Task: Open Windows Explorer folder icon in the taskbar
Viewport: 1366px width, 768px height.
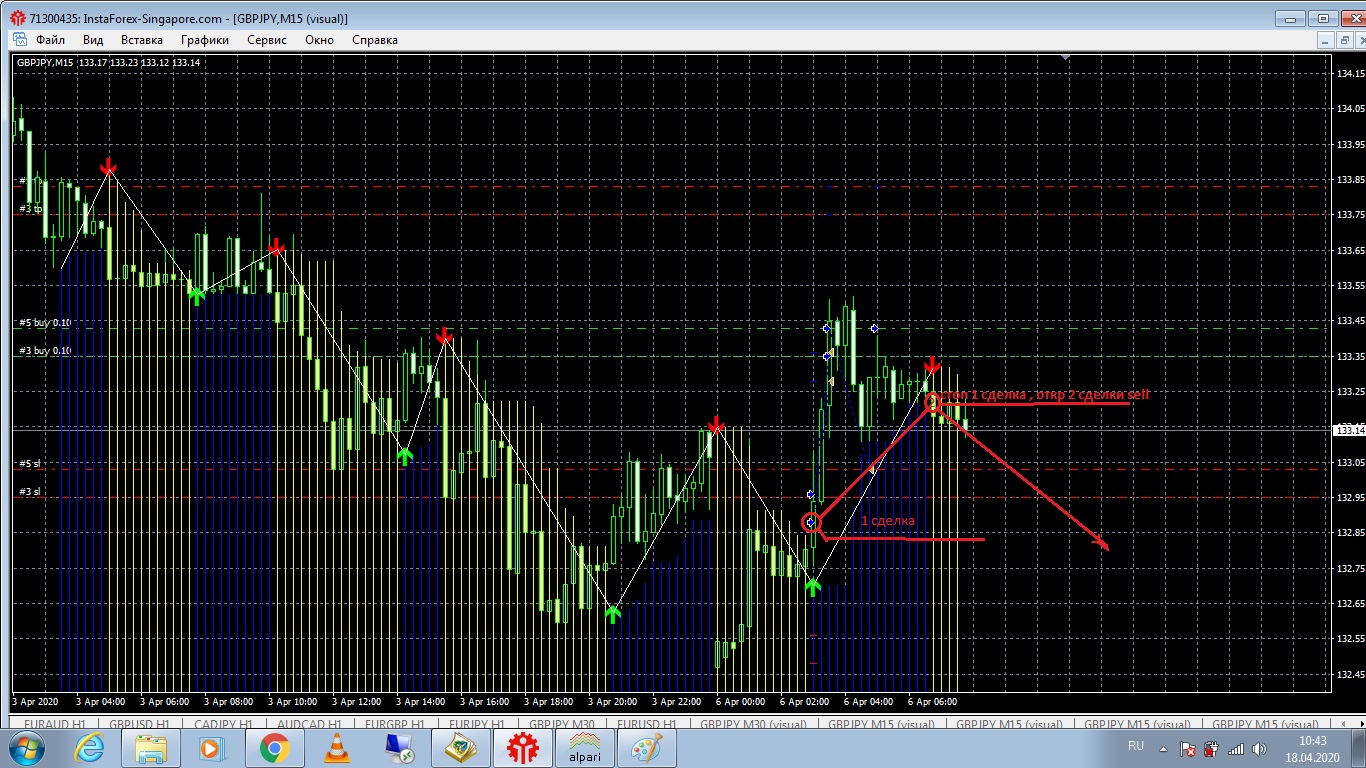Action: (150, 747)
